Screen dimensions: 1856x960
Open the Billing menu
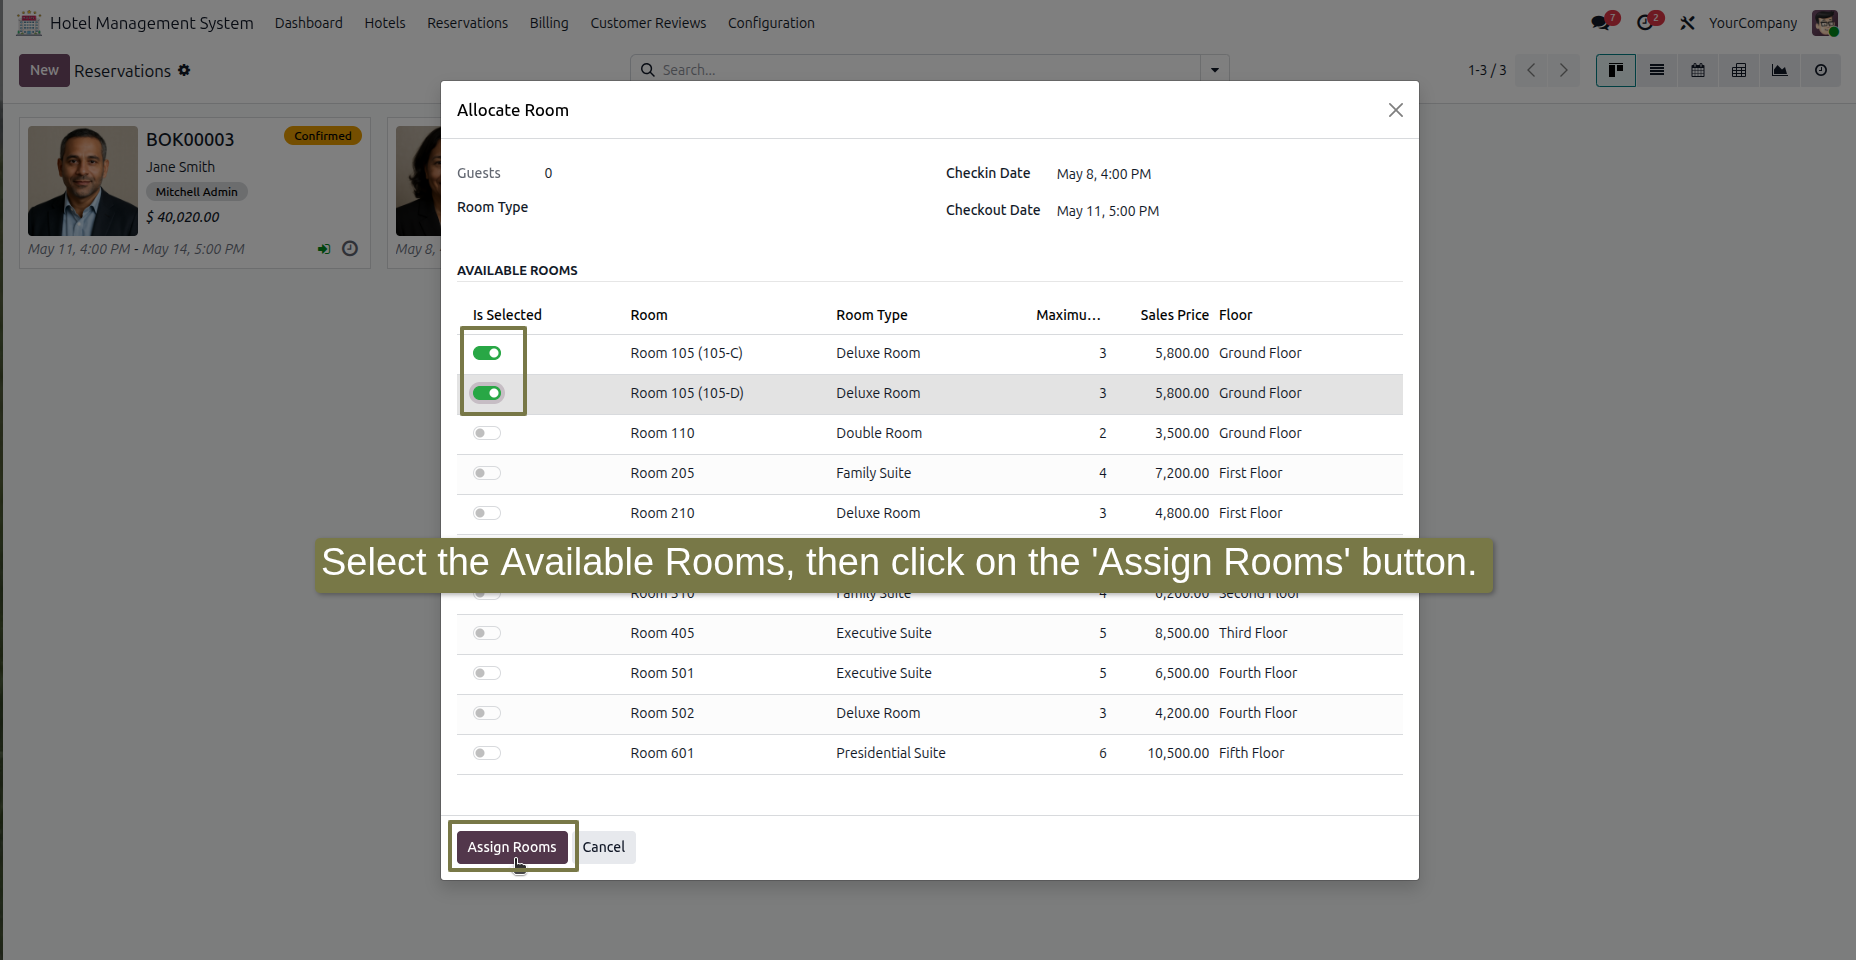click(549, 22)
